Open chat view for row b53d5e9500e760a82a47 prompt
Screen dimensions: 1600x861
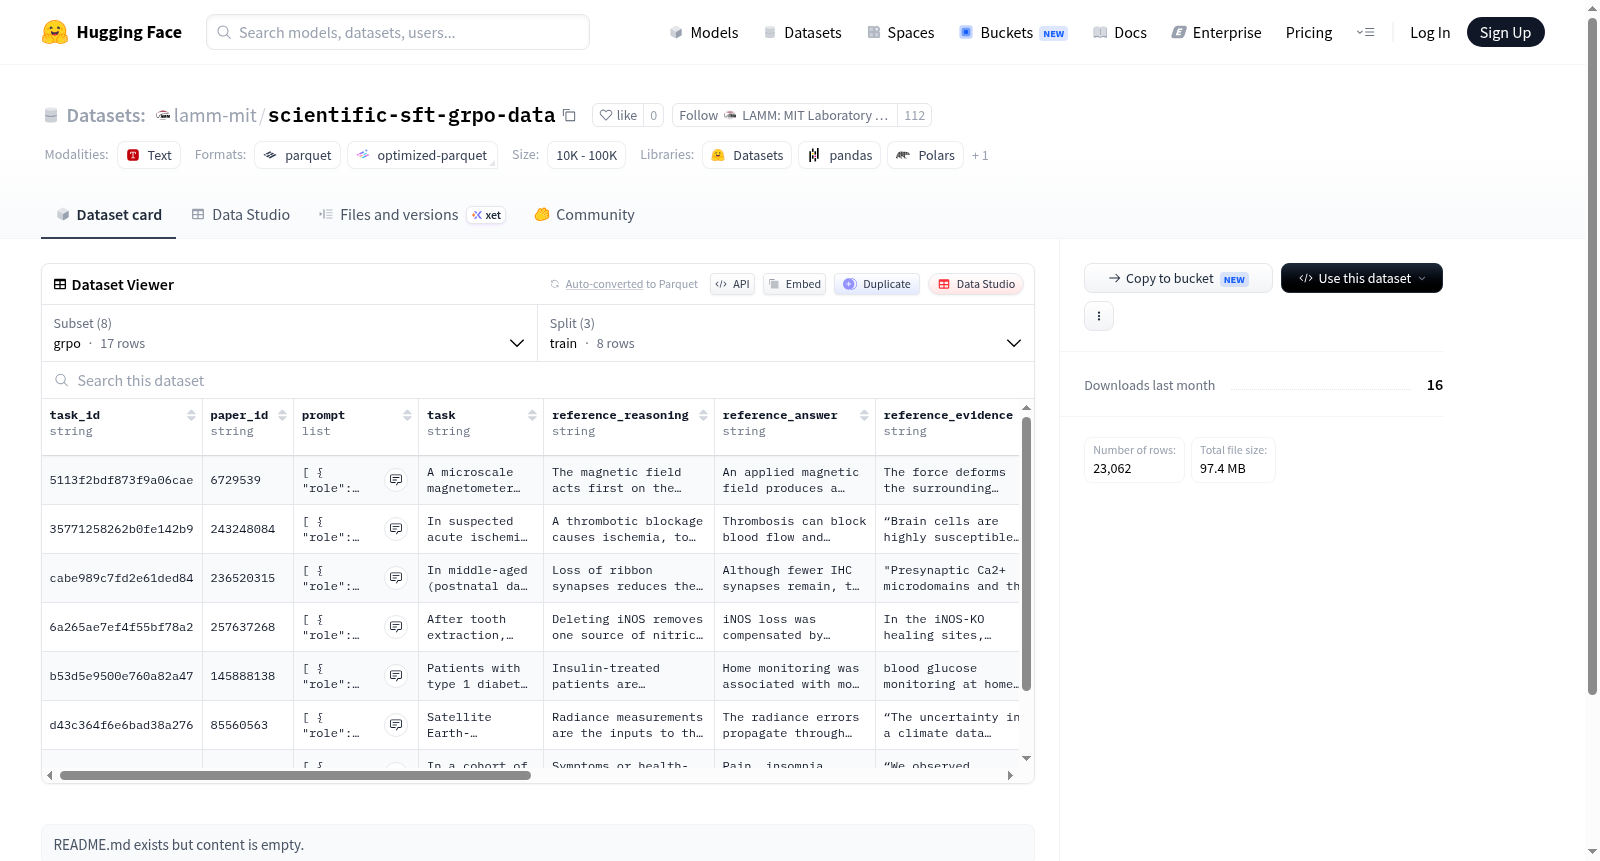[x=396, y=676]
